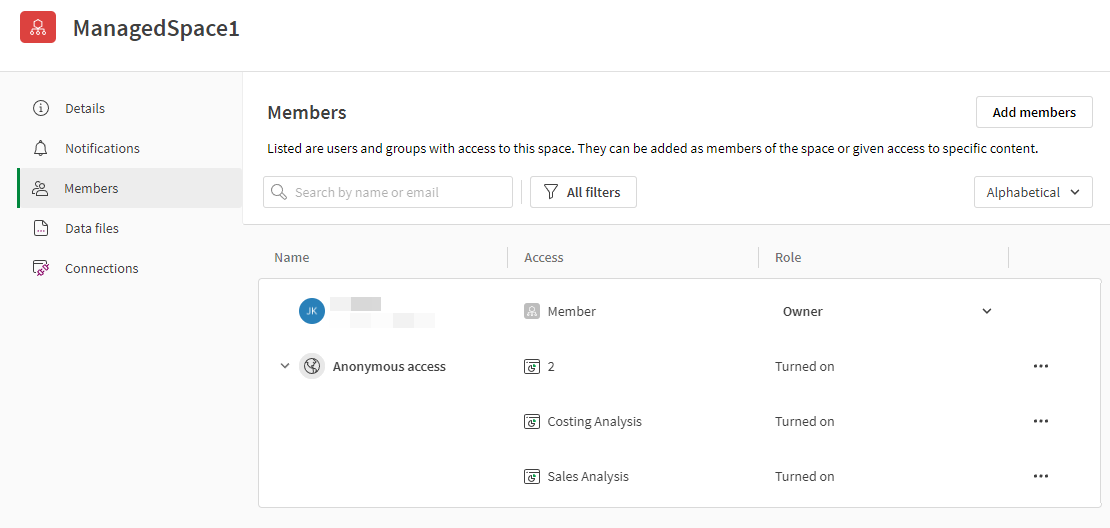Click Turned on in Anonymous access row
The image size is (1110, 528).
click(x=805, y=367)
